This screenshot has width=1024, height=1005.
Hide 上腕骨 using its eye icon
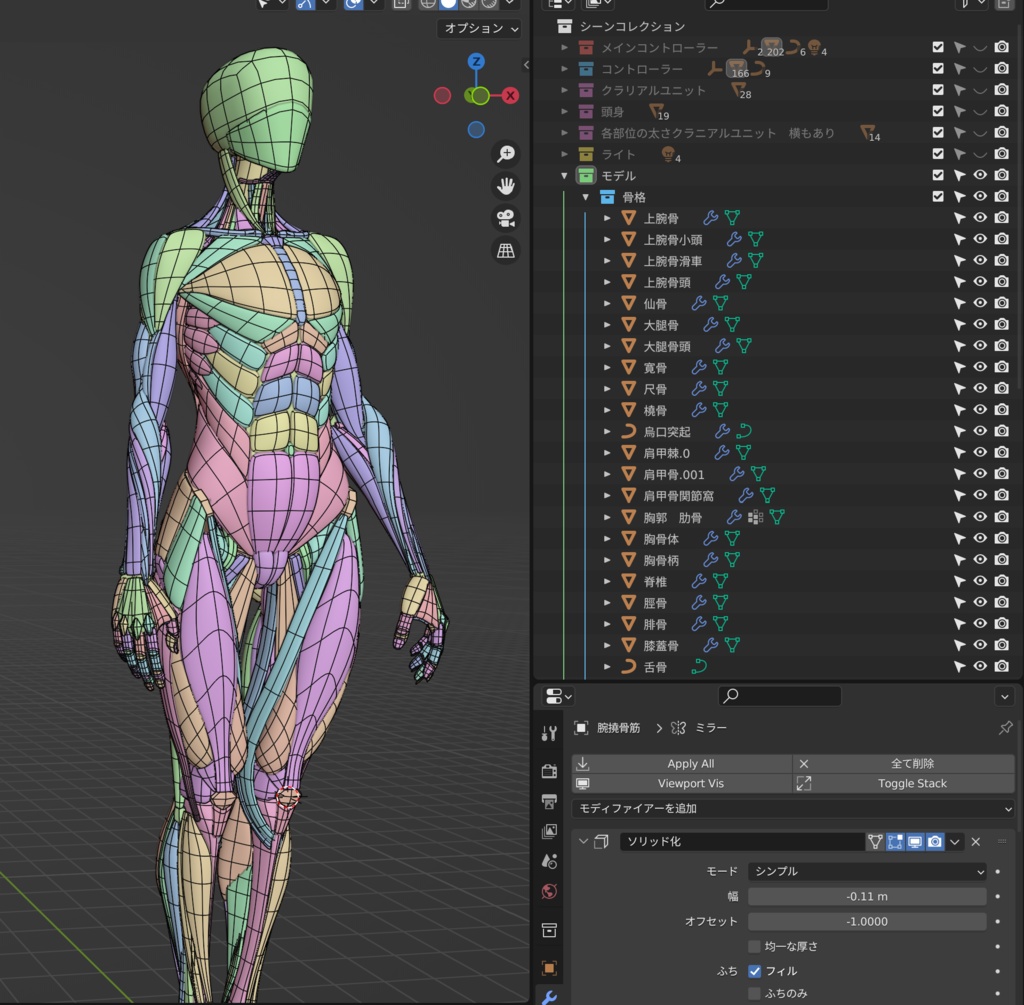(980, 218)
